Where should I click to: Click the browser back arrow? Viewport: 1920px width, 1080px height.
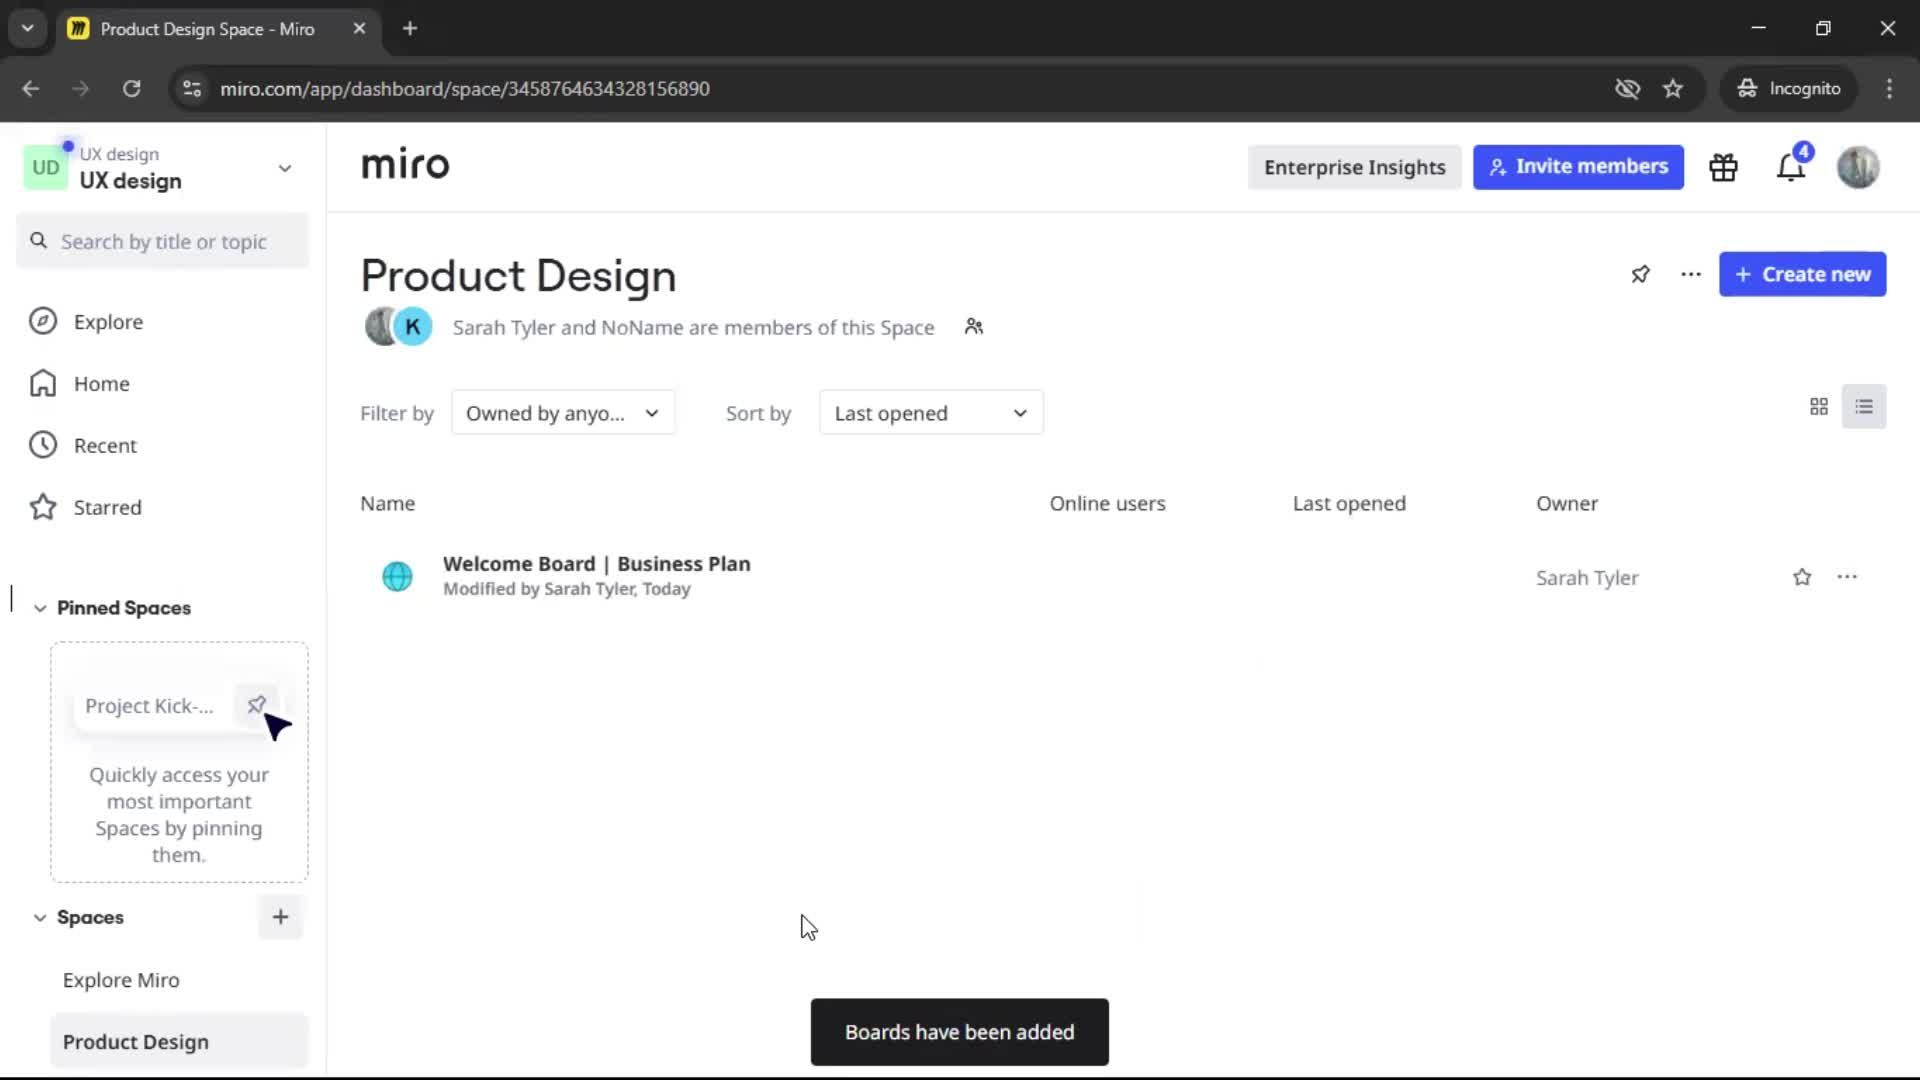(31, 89)
